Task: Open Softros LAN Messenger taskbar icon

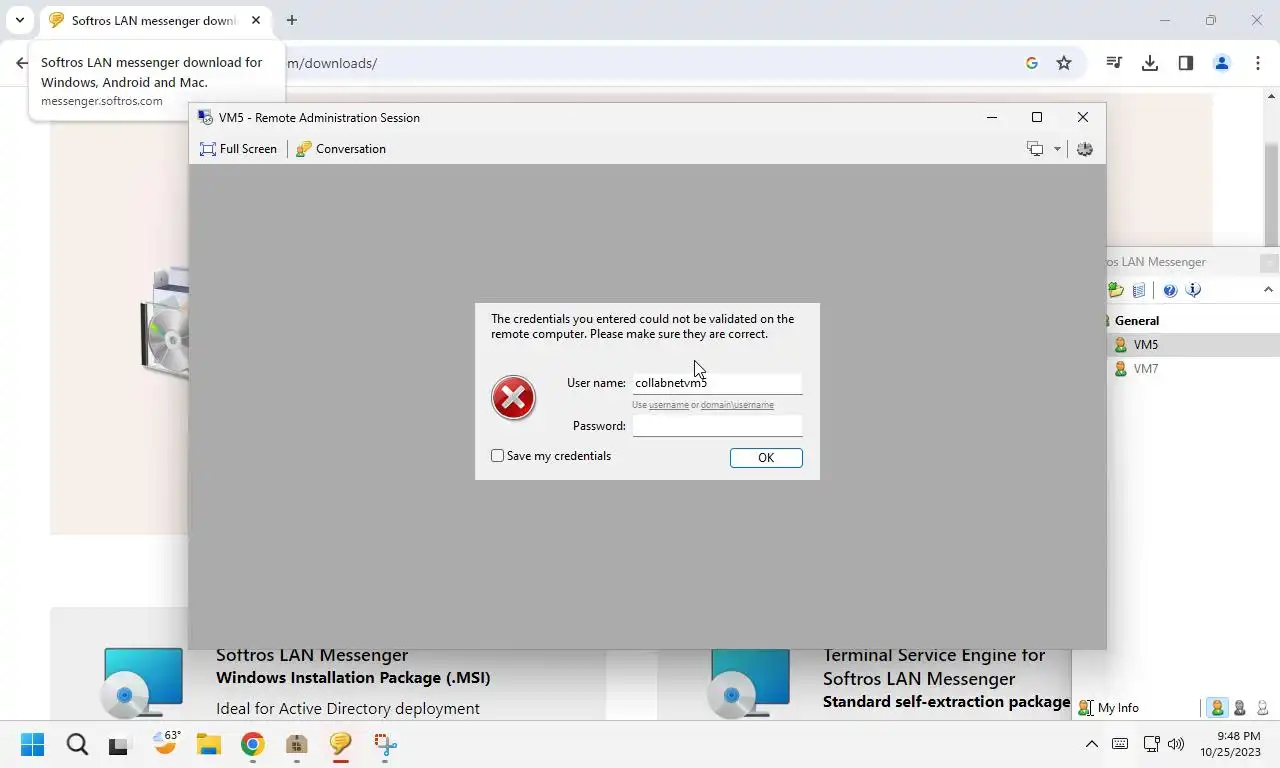Action: [340, 744]
